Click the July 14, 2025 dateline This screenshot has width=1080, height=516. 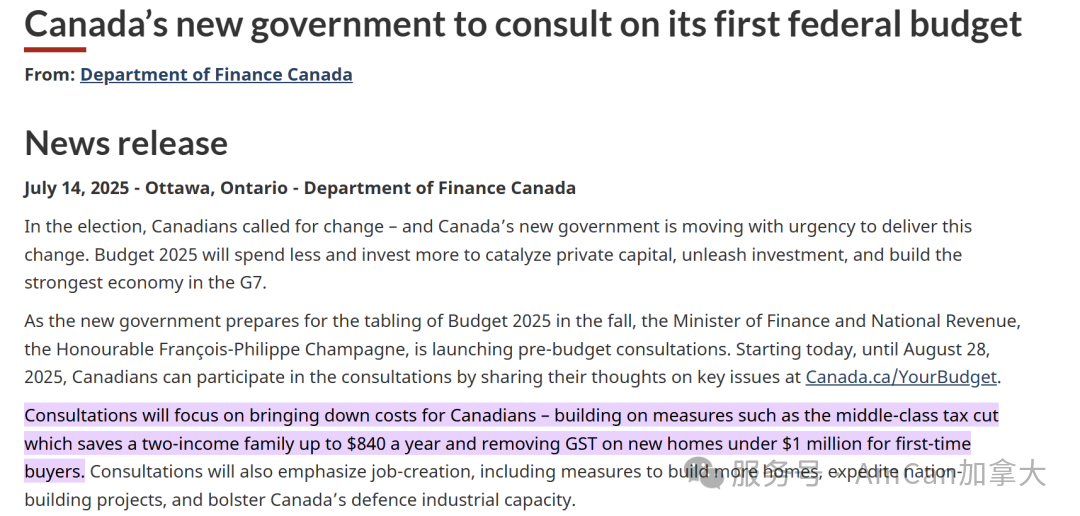[76, 188]
